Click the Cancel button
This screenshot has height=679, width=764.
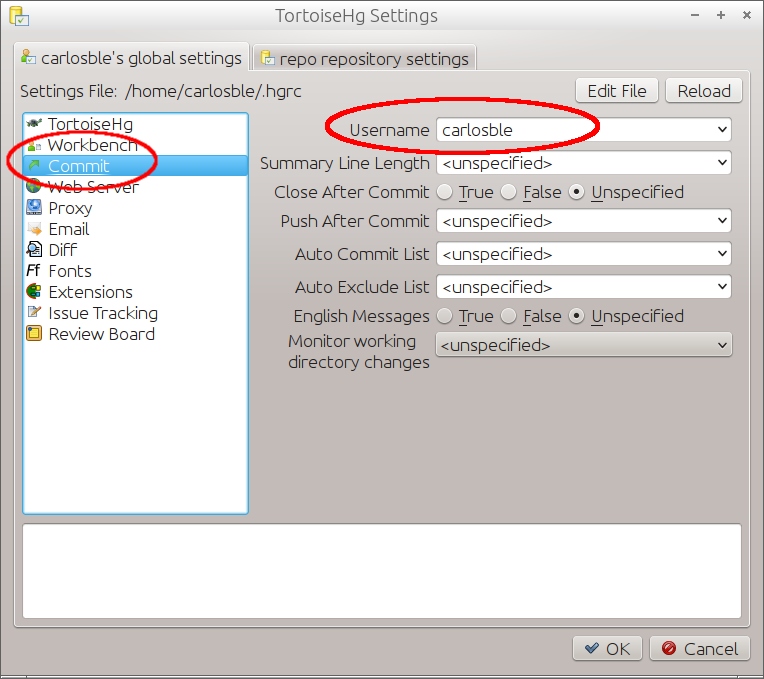point(700,649)
